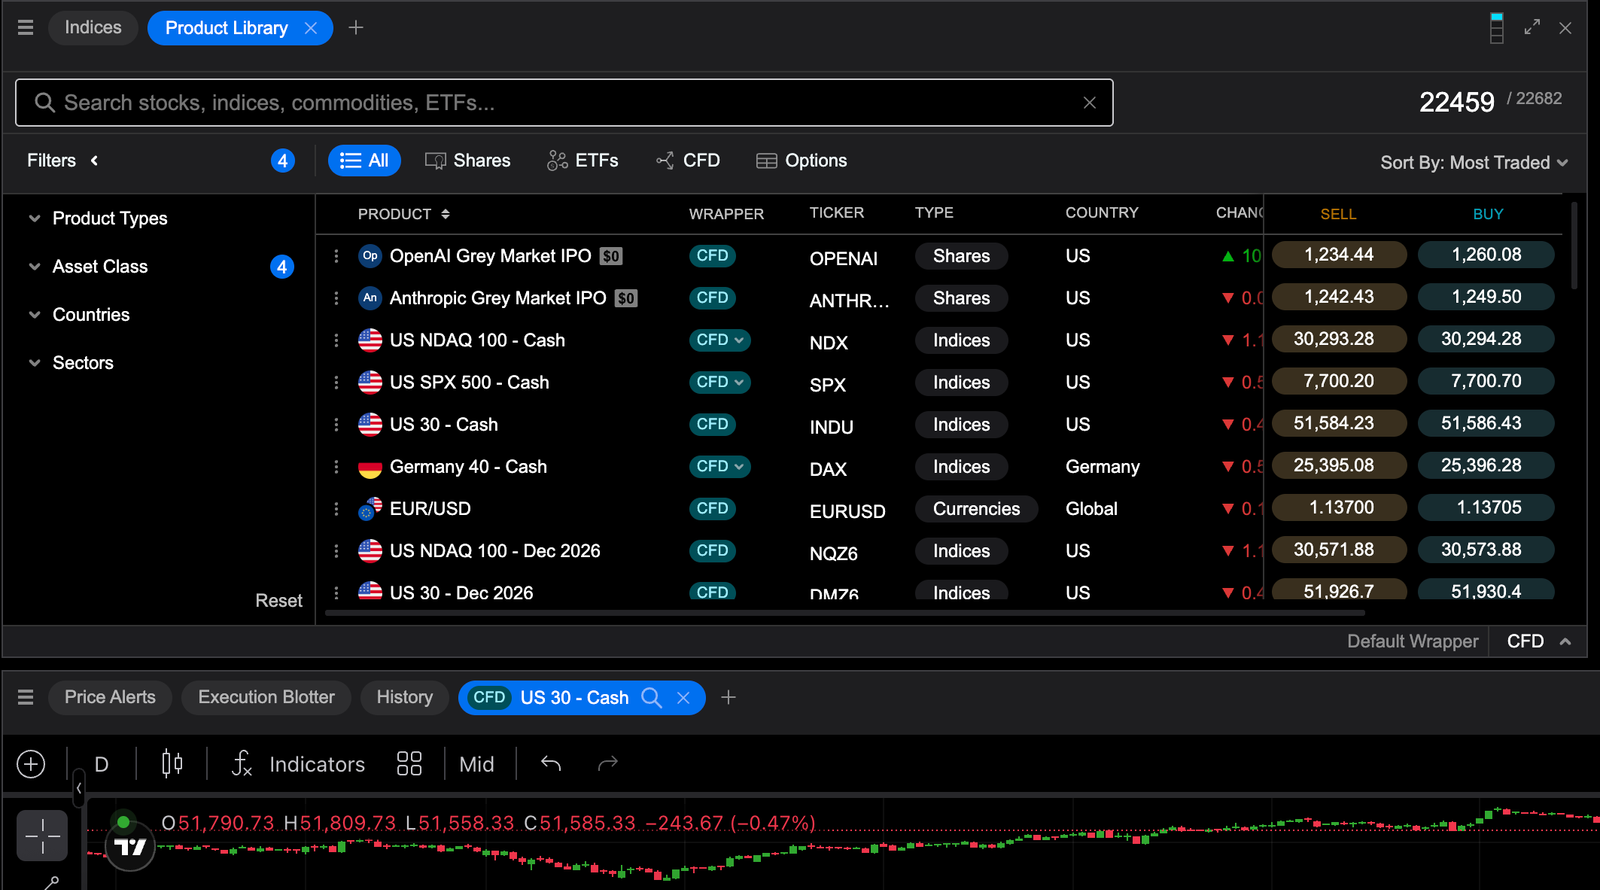Select the crosshair cursor tool
Viewport: 1600px width, 890px height.
42,835
